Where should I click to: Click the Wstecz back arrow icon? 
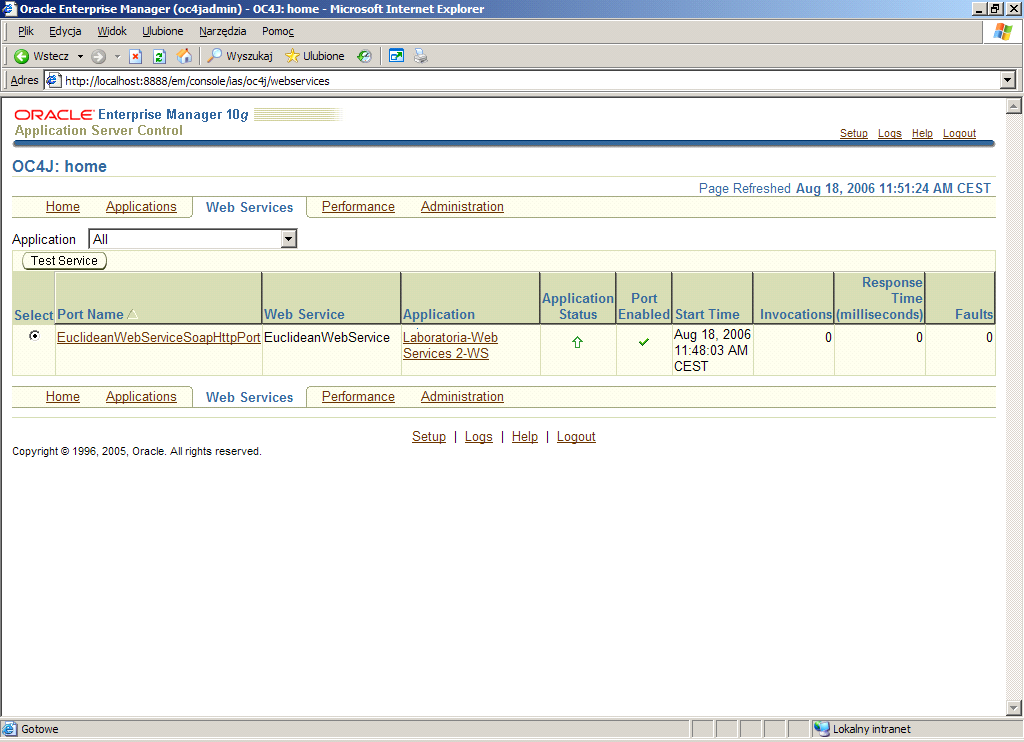coord(22,56)
